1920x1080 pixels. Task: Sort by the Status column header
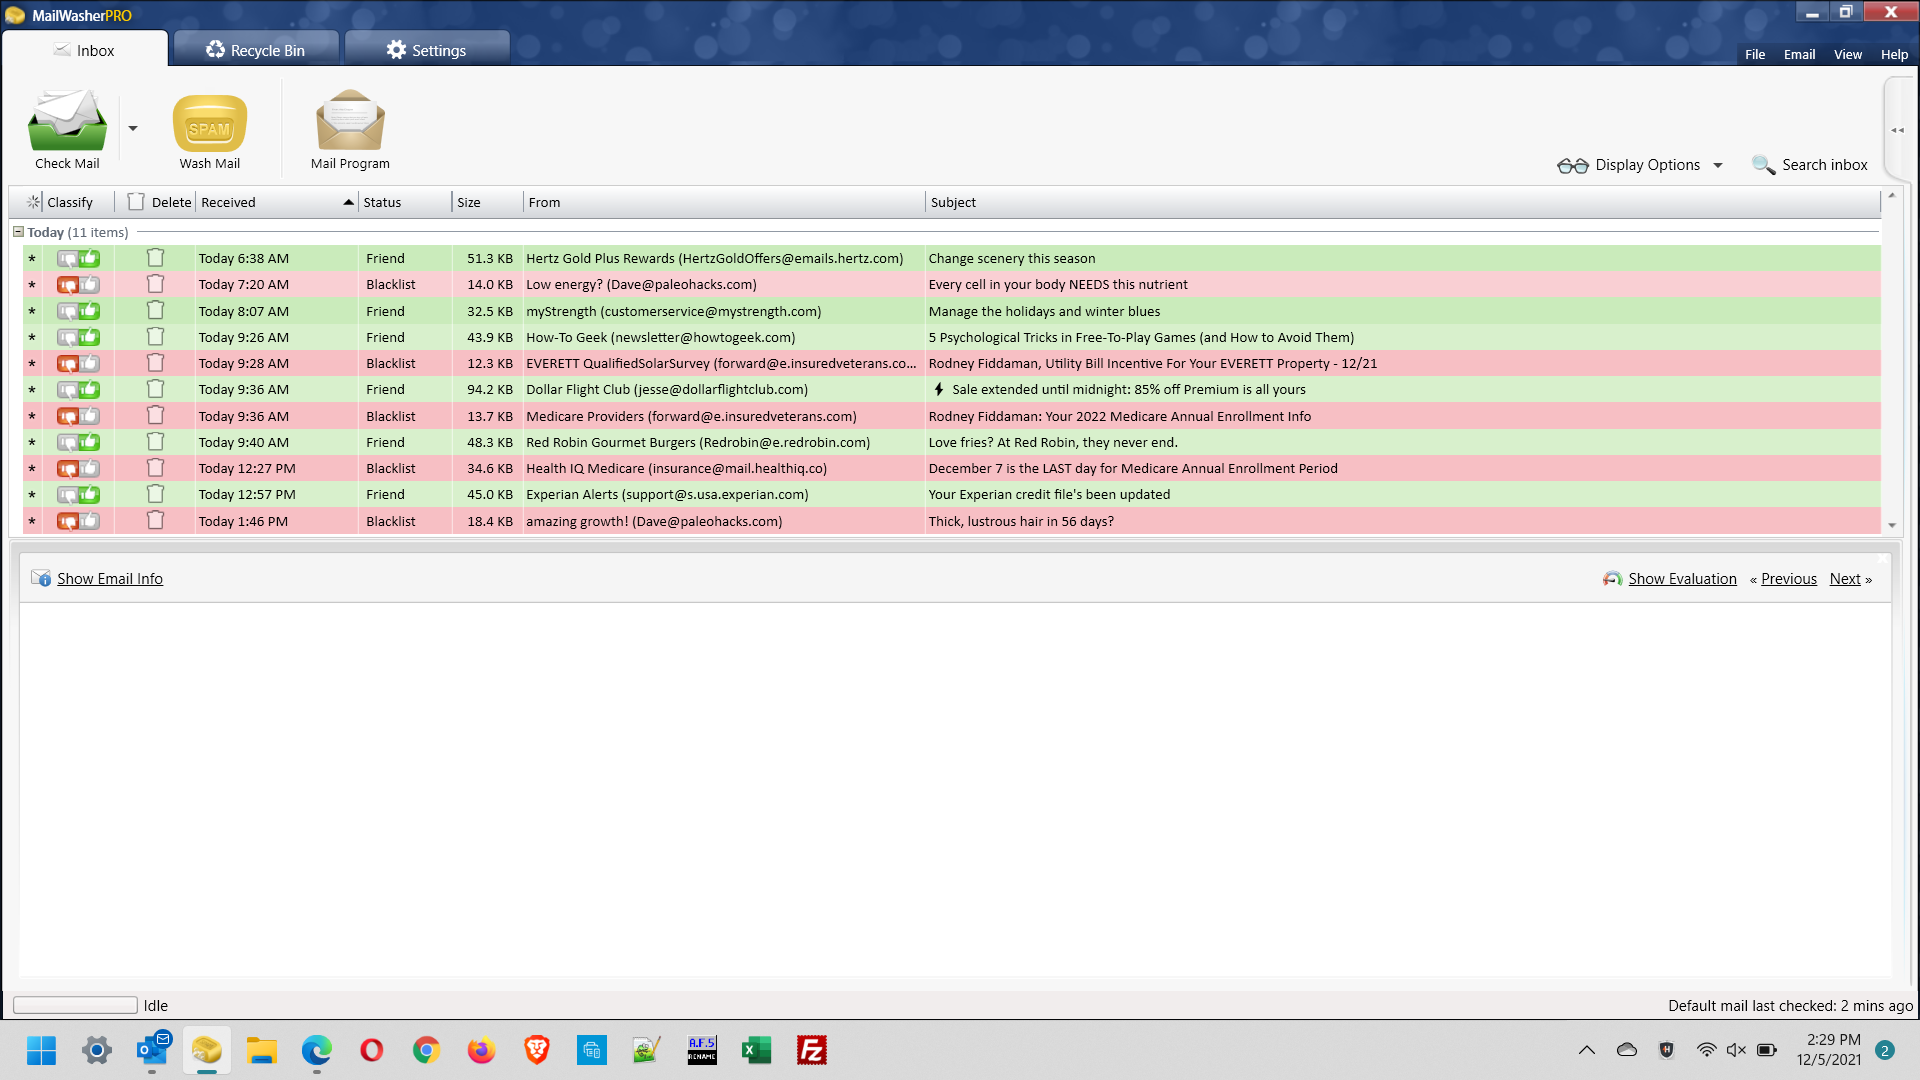point(405,202)
